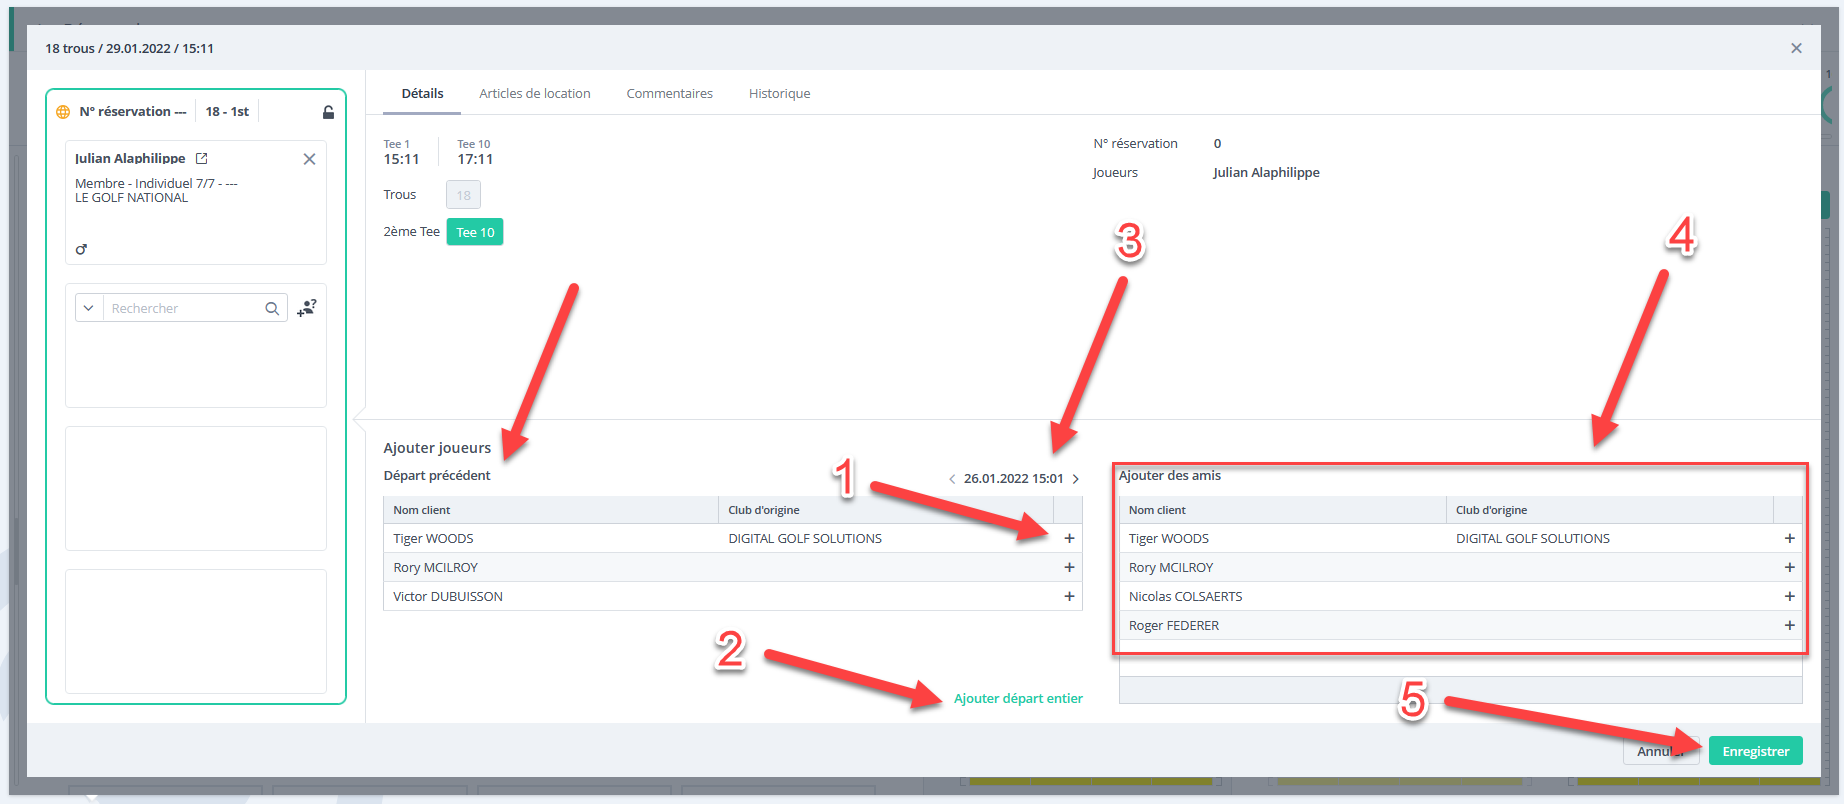Click the Julian Alaphilippe name on player card
The height and width of the screenshot is (804, 1844).
pos(130,158)
